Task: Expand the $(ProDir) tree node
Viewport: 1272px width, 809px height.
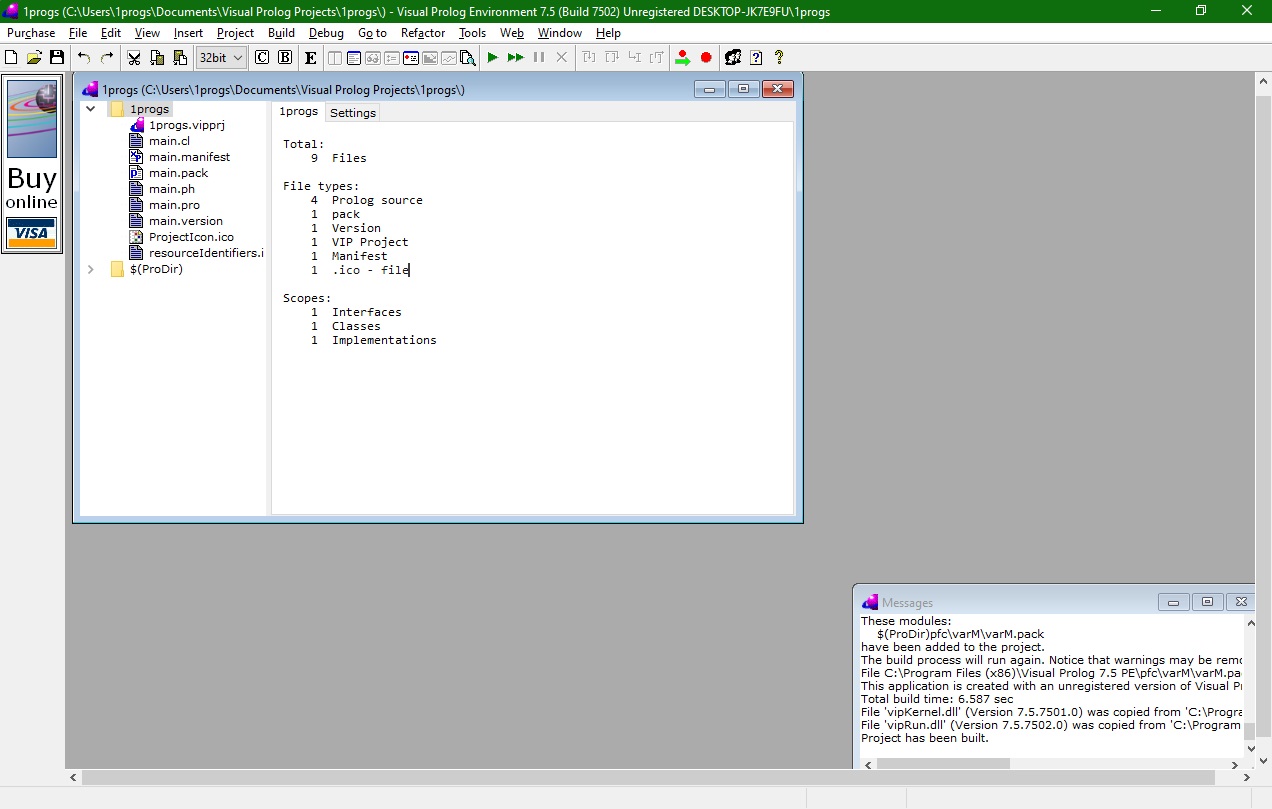Action: pyautogui.click(x=90, y=269)
